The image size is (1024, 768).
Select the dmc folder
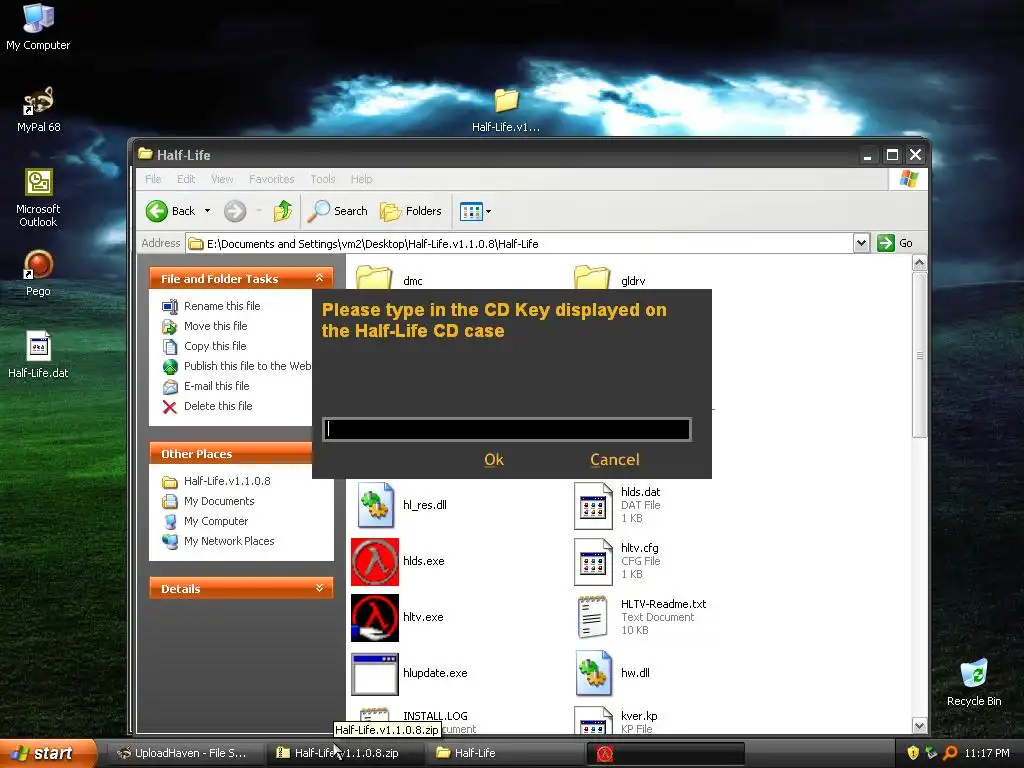(x=390, y=278)
